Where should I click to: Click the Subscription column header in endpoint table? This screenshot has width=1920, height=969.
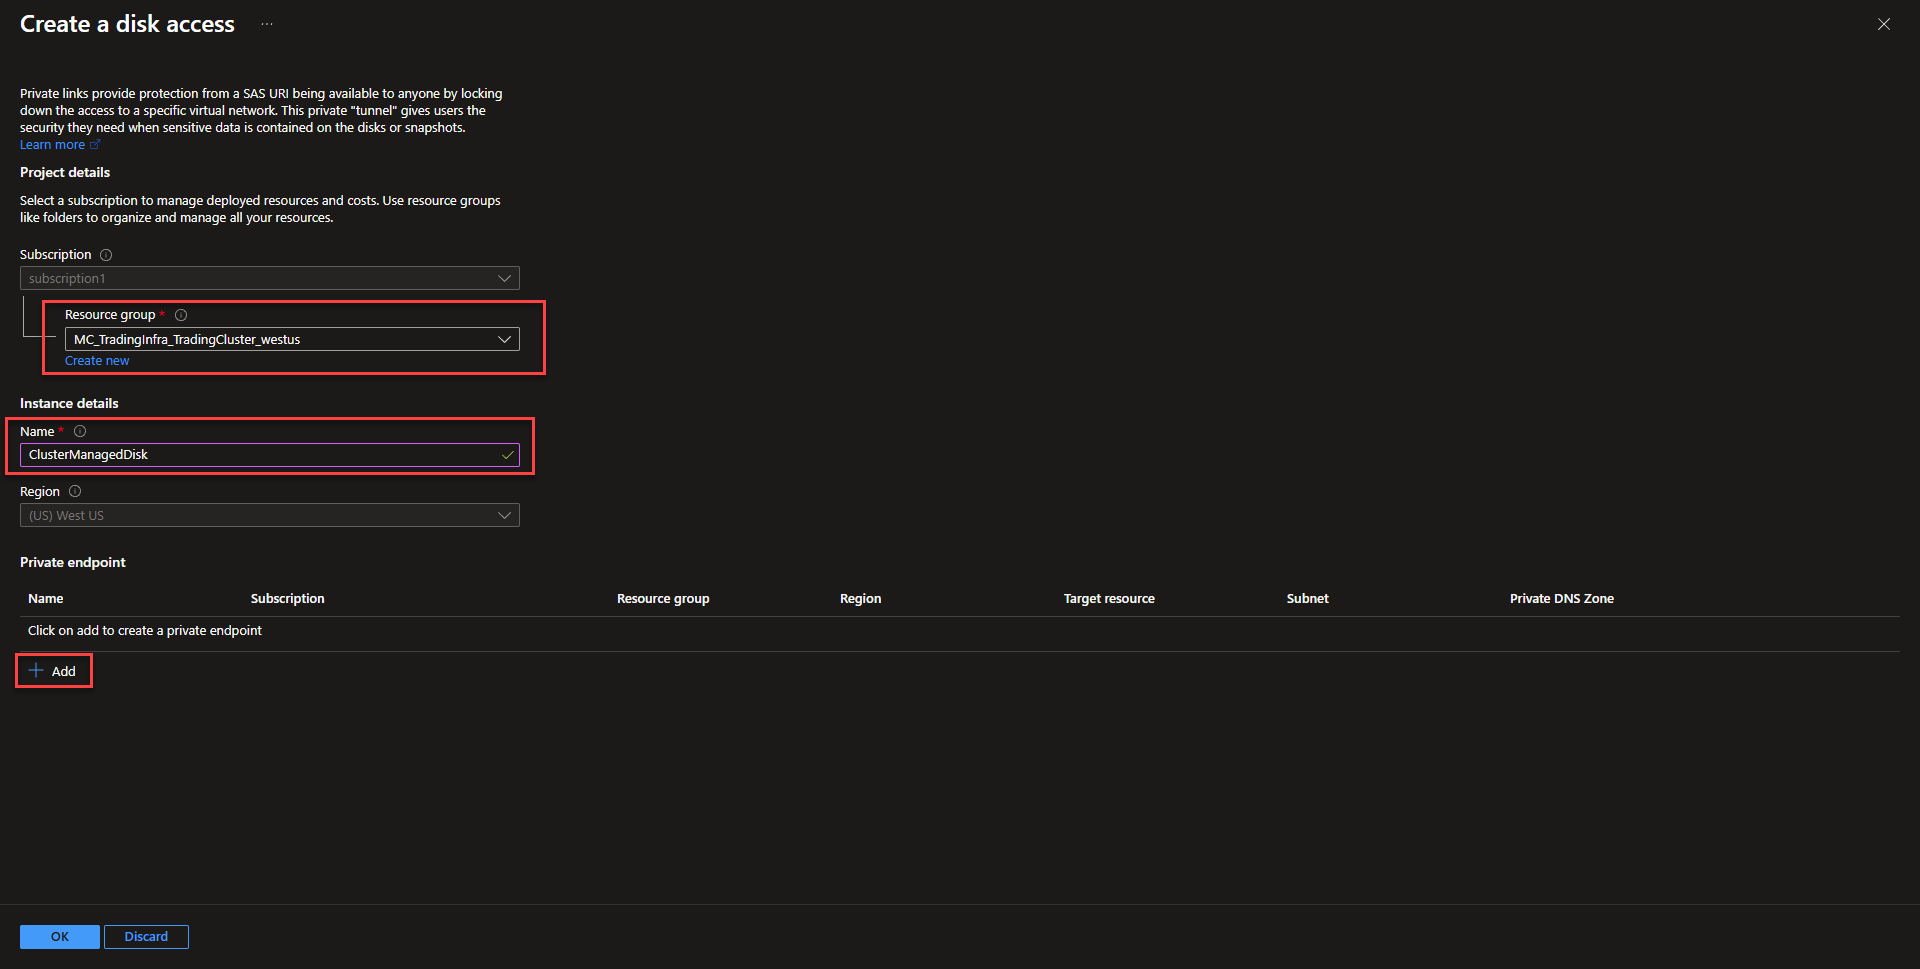[287, 599]
